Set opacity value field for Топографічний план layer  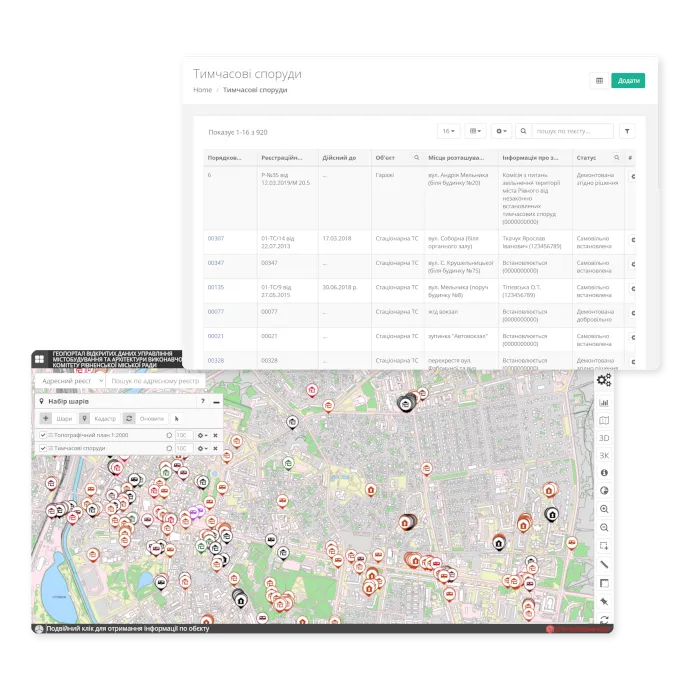(184, 435)
